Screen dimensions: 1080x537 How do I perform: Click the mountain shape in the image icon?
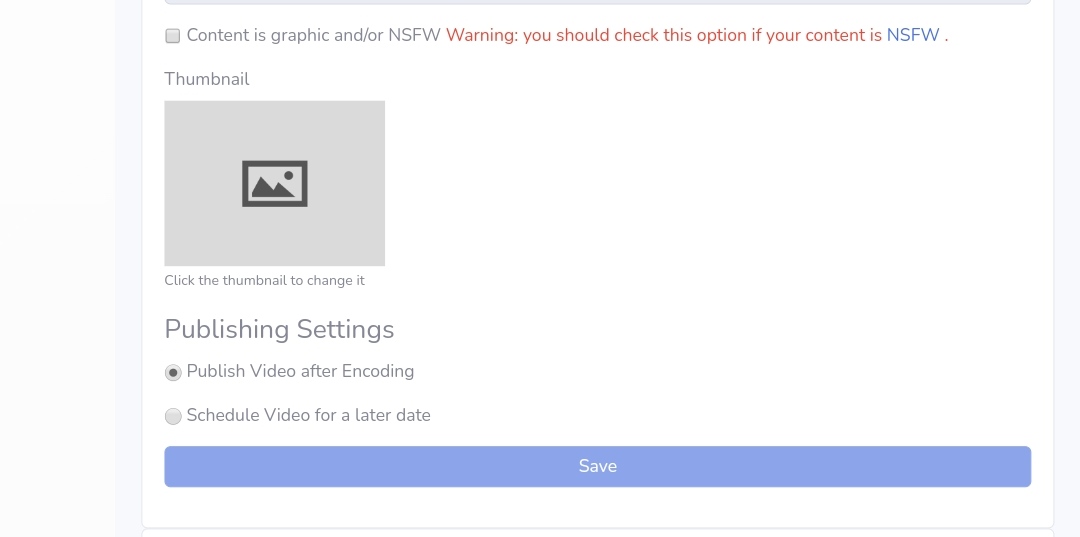271,187
